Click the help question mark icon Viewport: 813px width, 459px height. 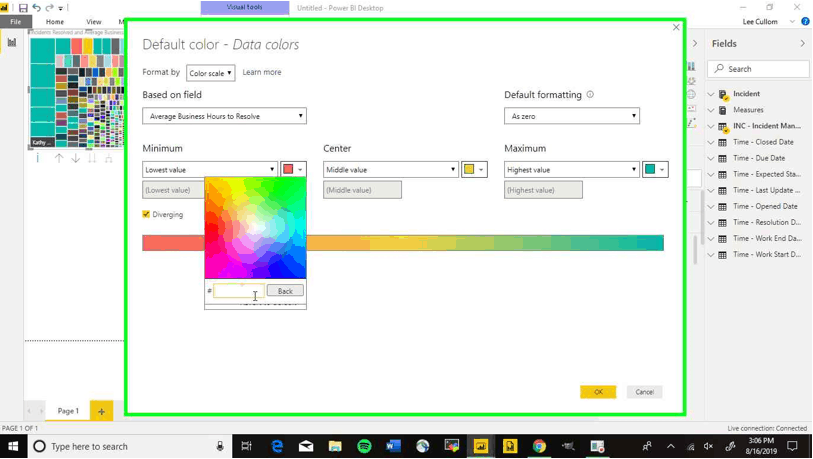click(x=805, y=21)
